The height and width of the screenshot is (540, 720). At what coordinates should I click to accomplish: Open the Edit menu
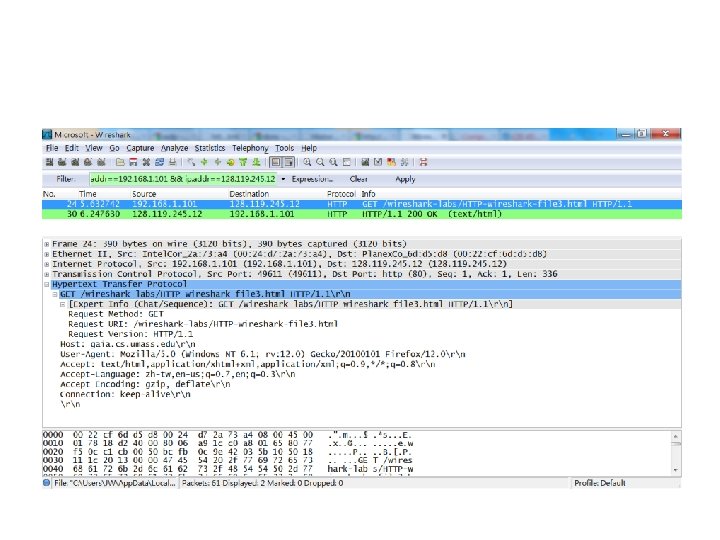(72, 148)
